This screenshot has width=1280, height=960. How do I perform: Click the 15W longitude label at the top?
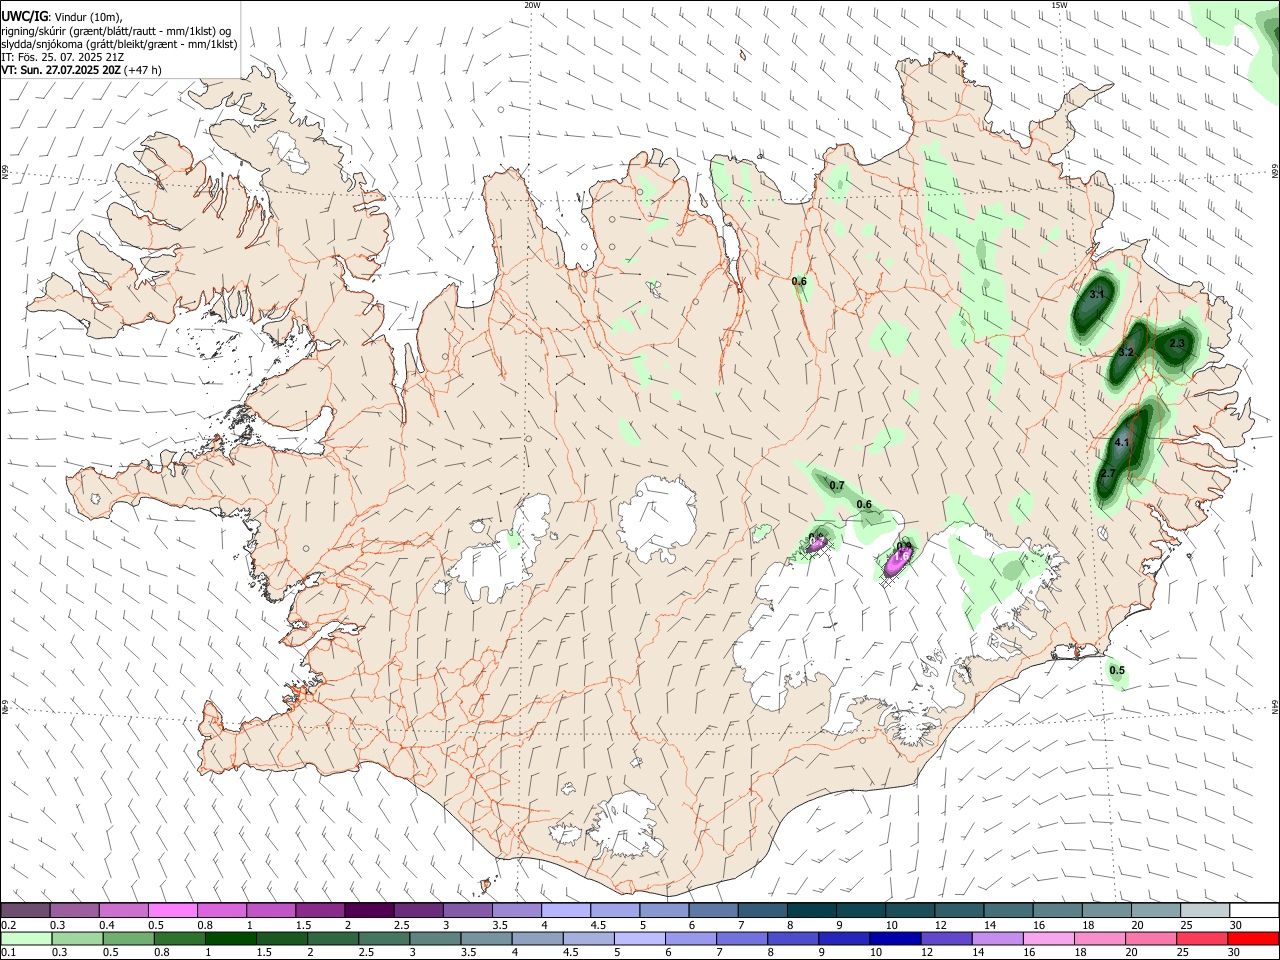(x=1059, y=5)
